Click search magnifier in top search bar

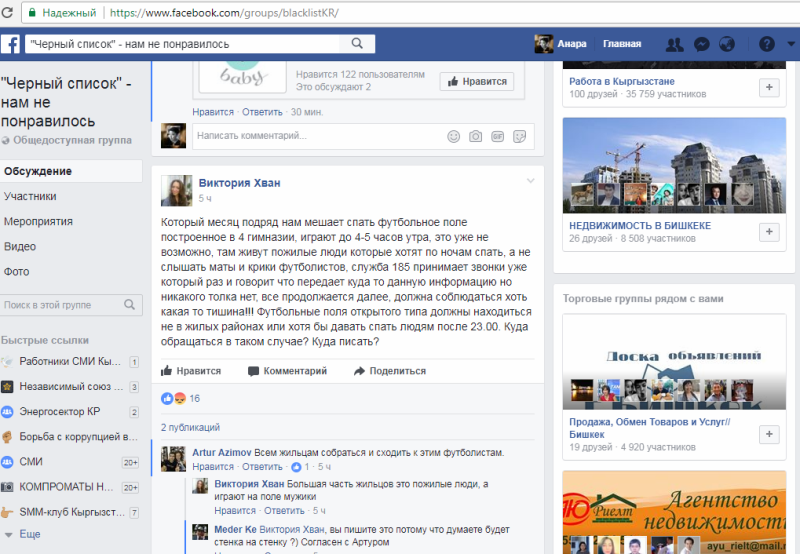coord(356,44)
